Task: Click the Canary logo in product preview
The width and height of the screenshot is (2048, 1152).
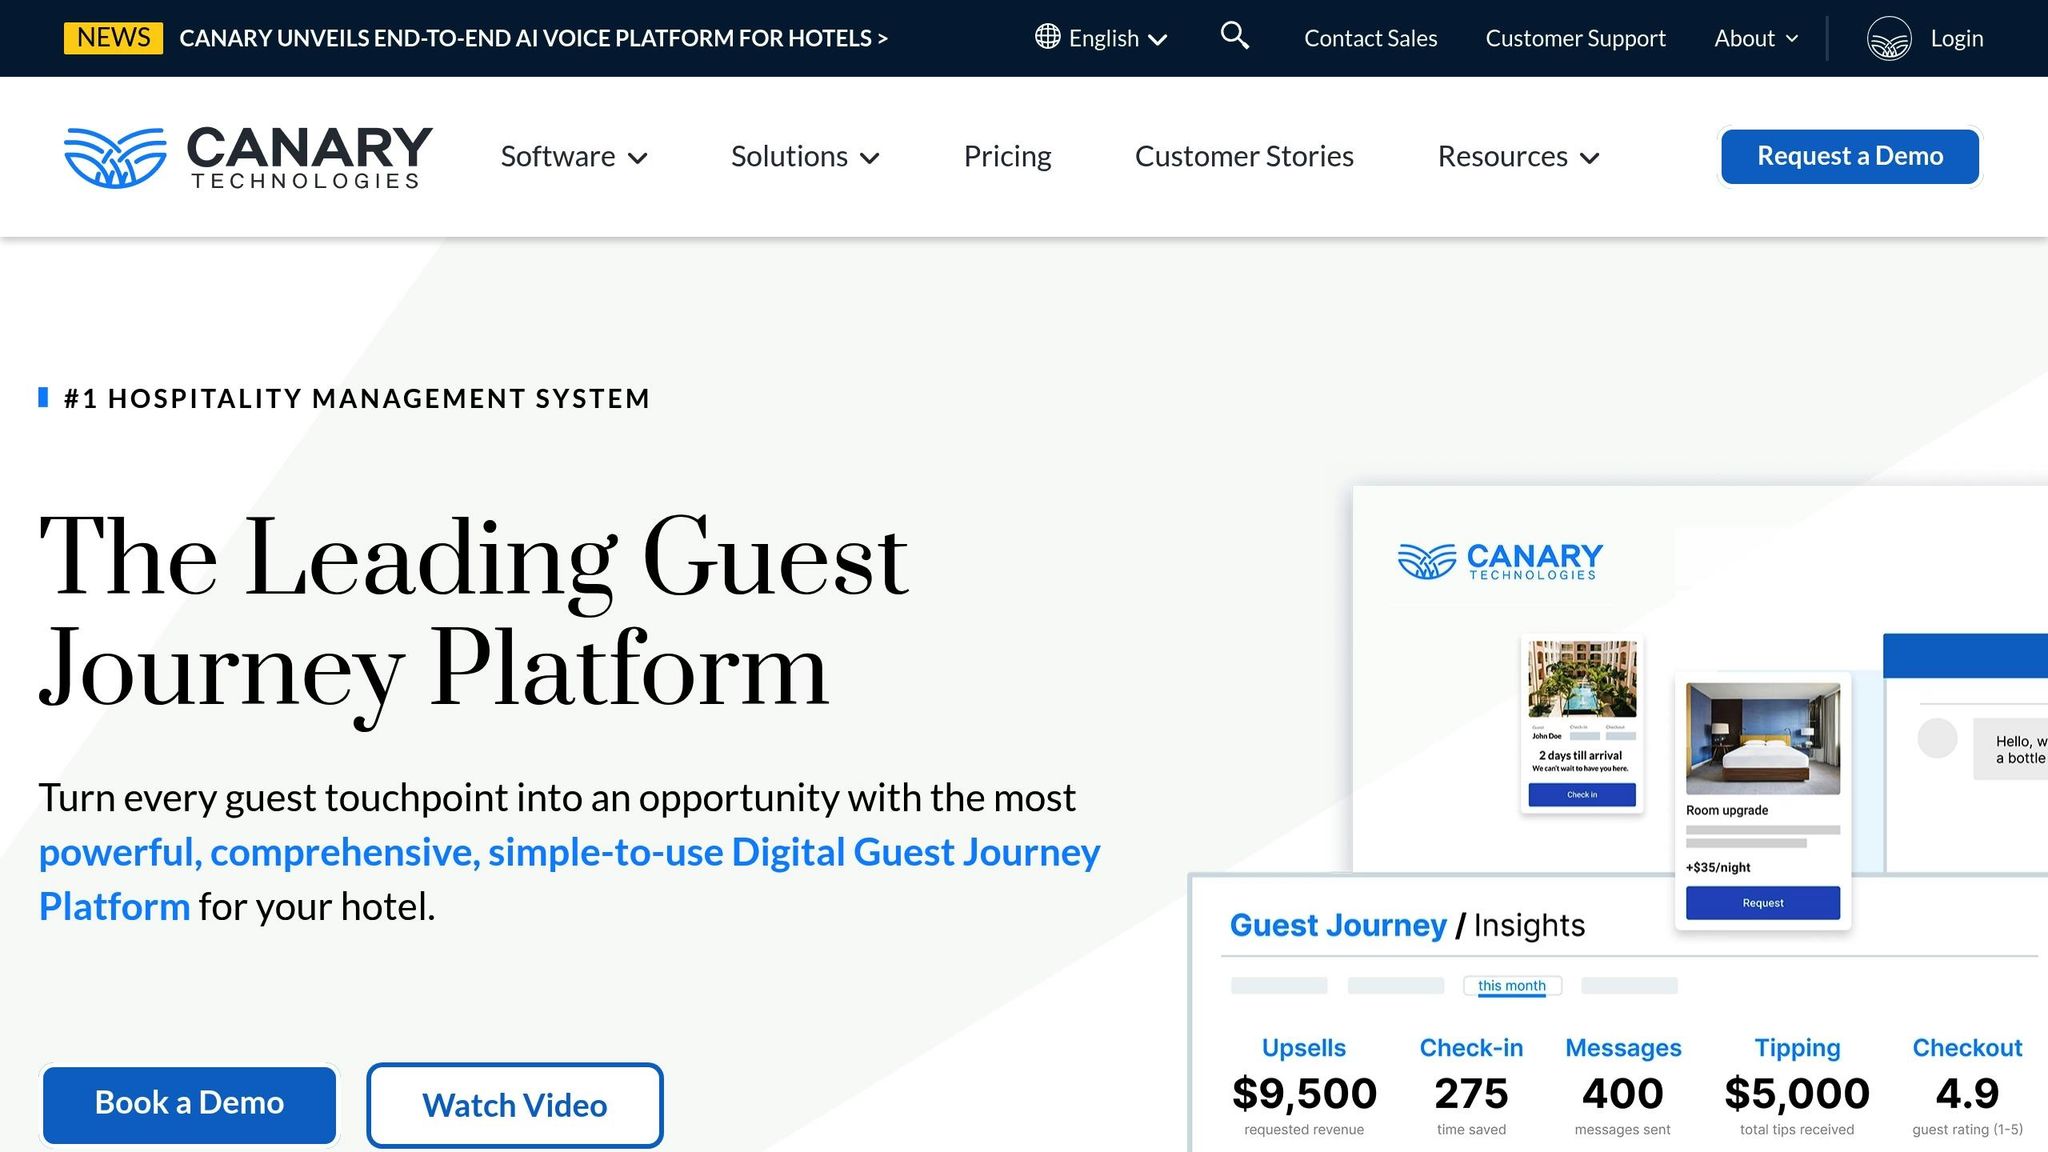Action: pyautogui.click(x=1499, y=561)
